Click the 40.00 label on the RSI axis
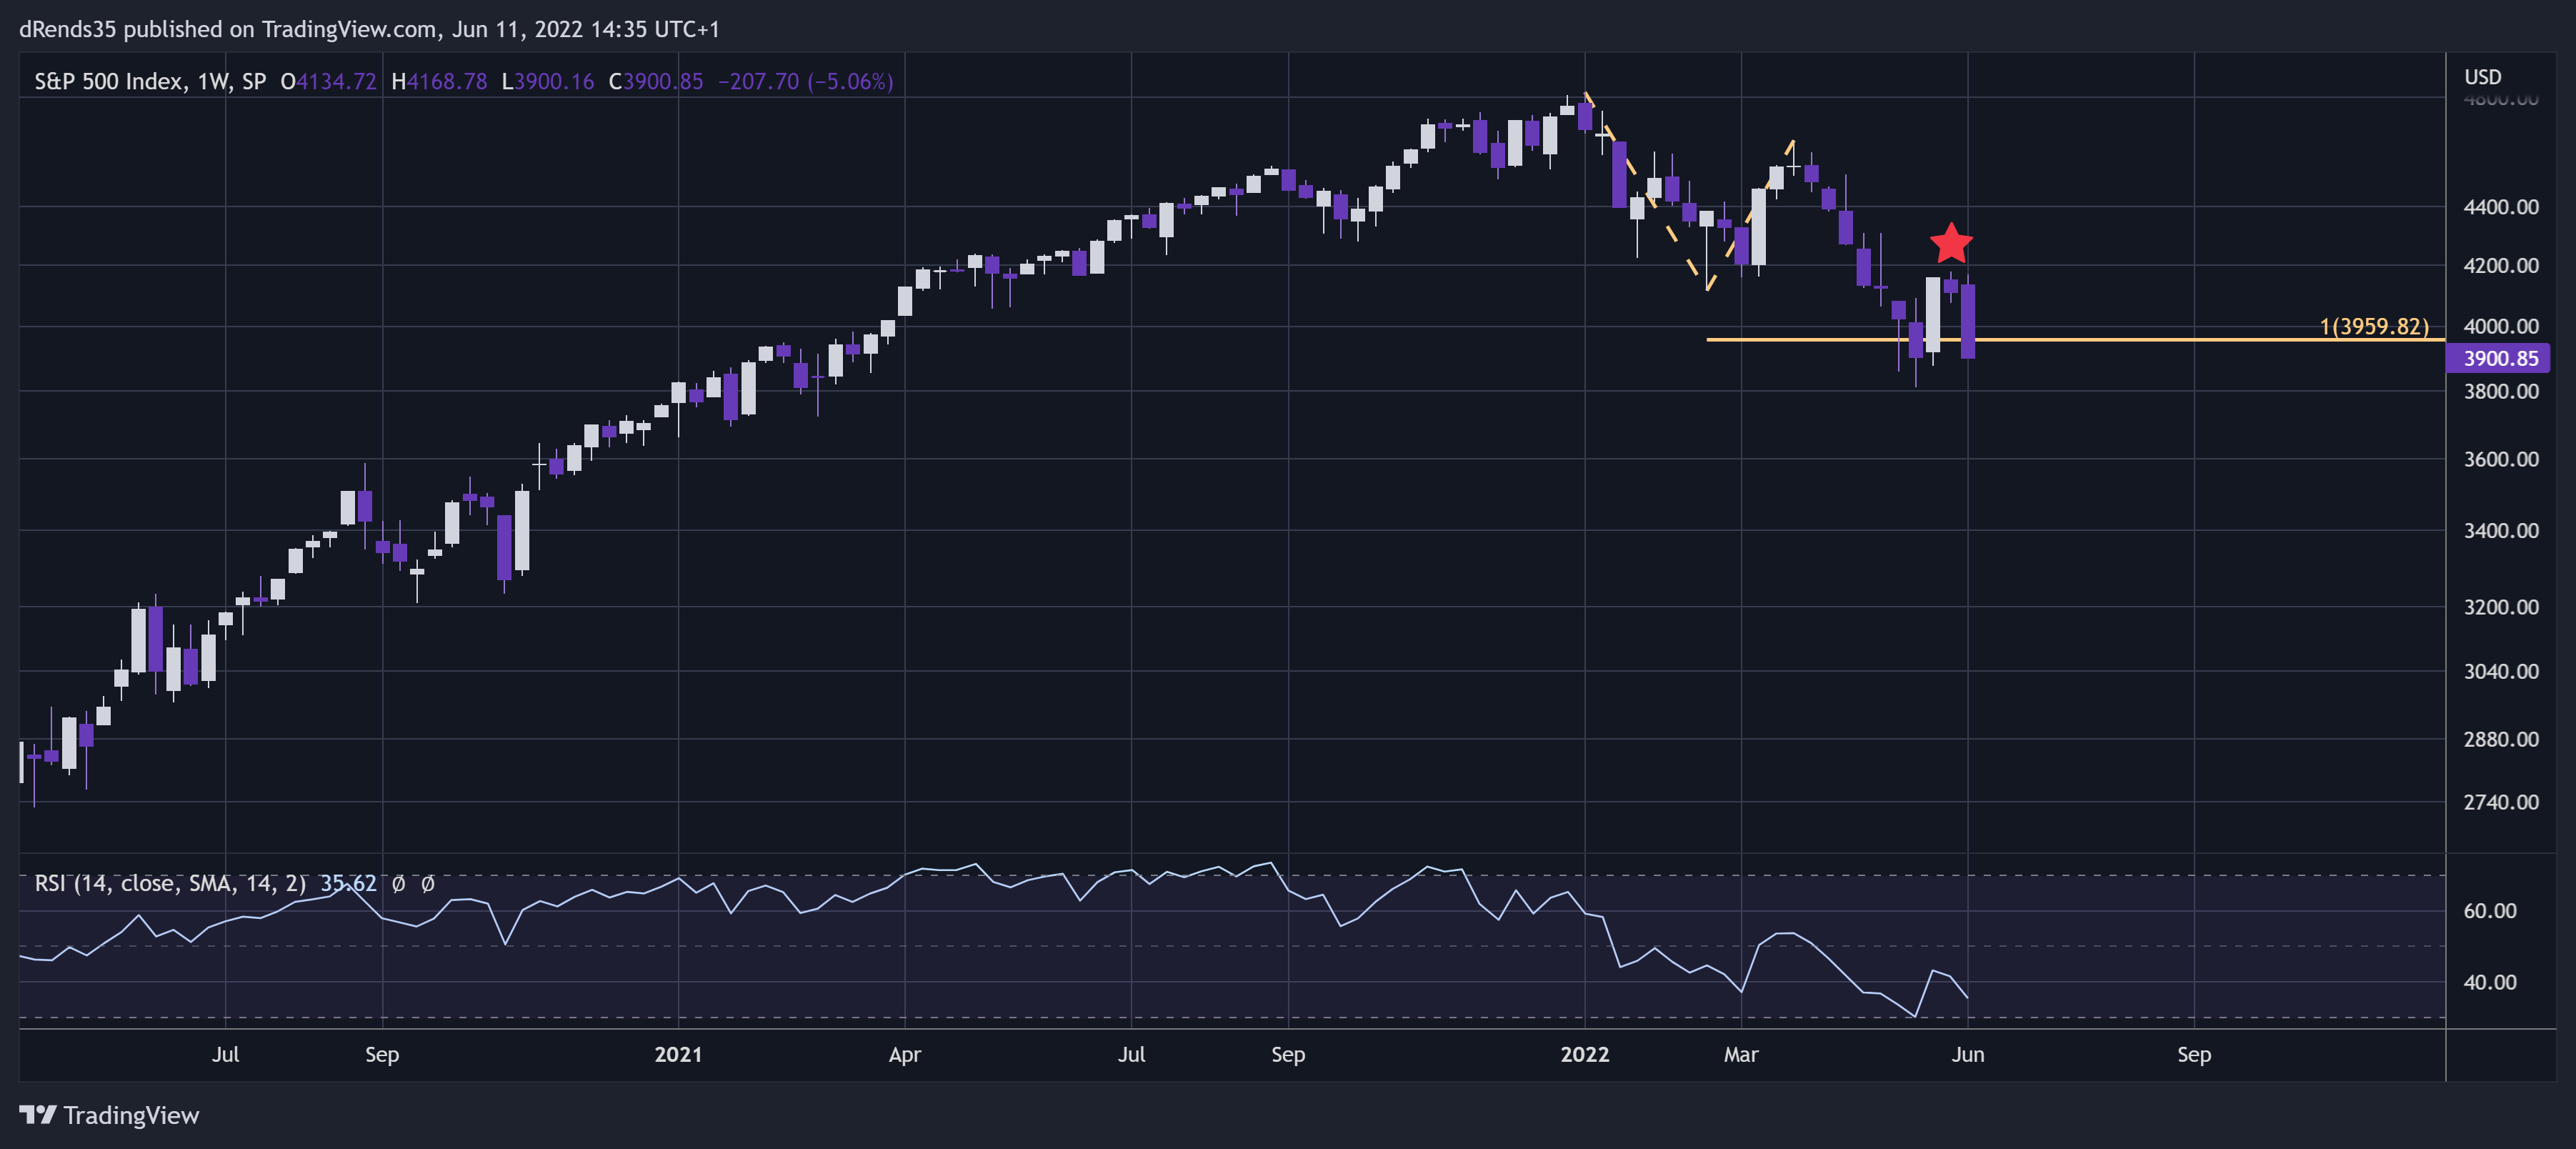 pyautogui.click(x=2490, y=983)
